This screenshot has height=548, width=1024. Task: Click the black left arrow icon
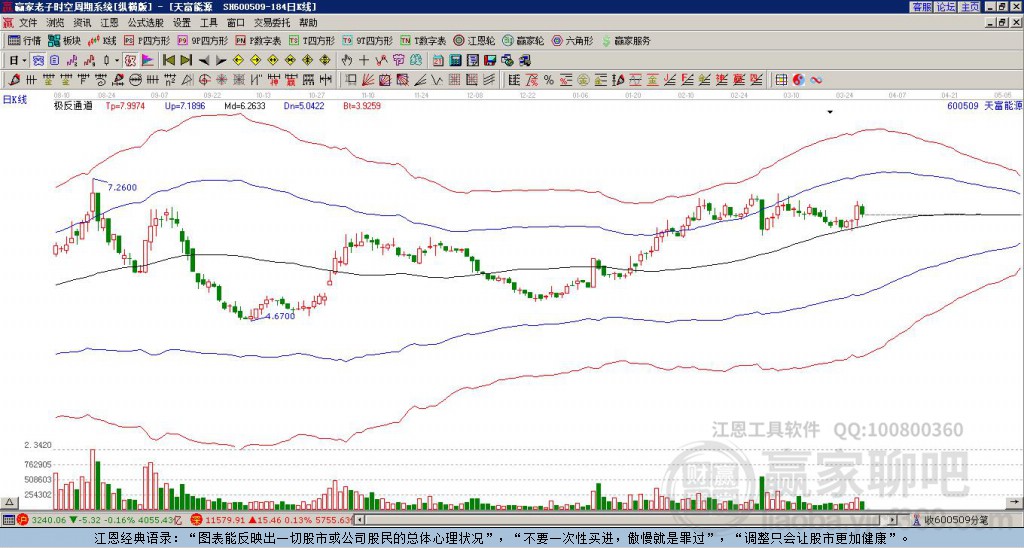[x=204, y=61]
